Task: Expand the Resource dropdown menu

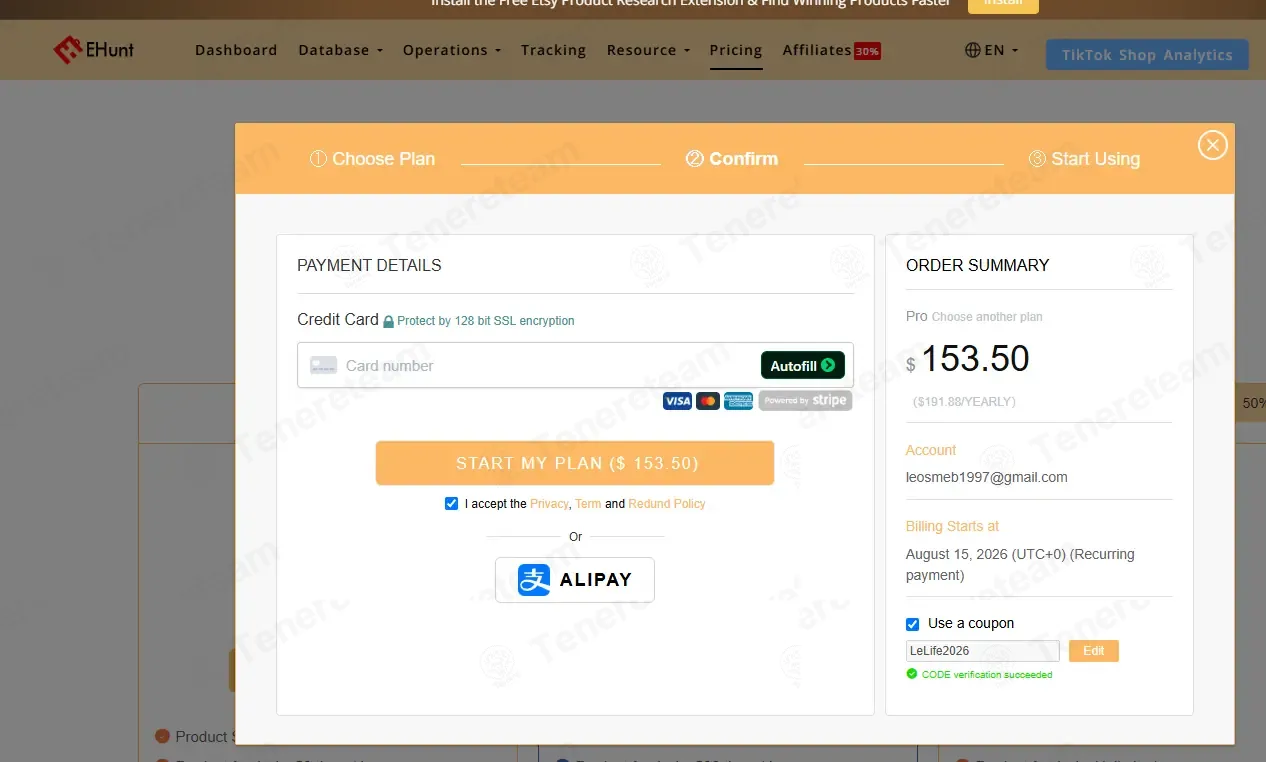Action: 648,50
